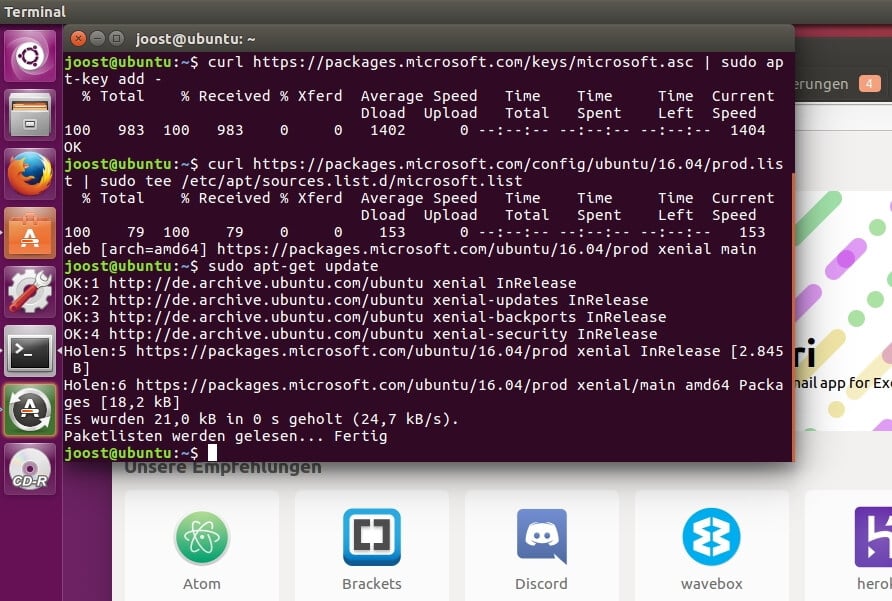Open the wavebox app icon
This screenshot has height=601, width=892.
click(x=711, y=537)
